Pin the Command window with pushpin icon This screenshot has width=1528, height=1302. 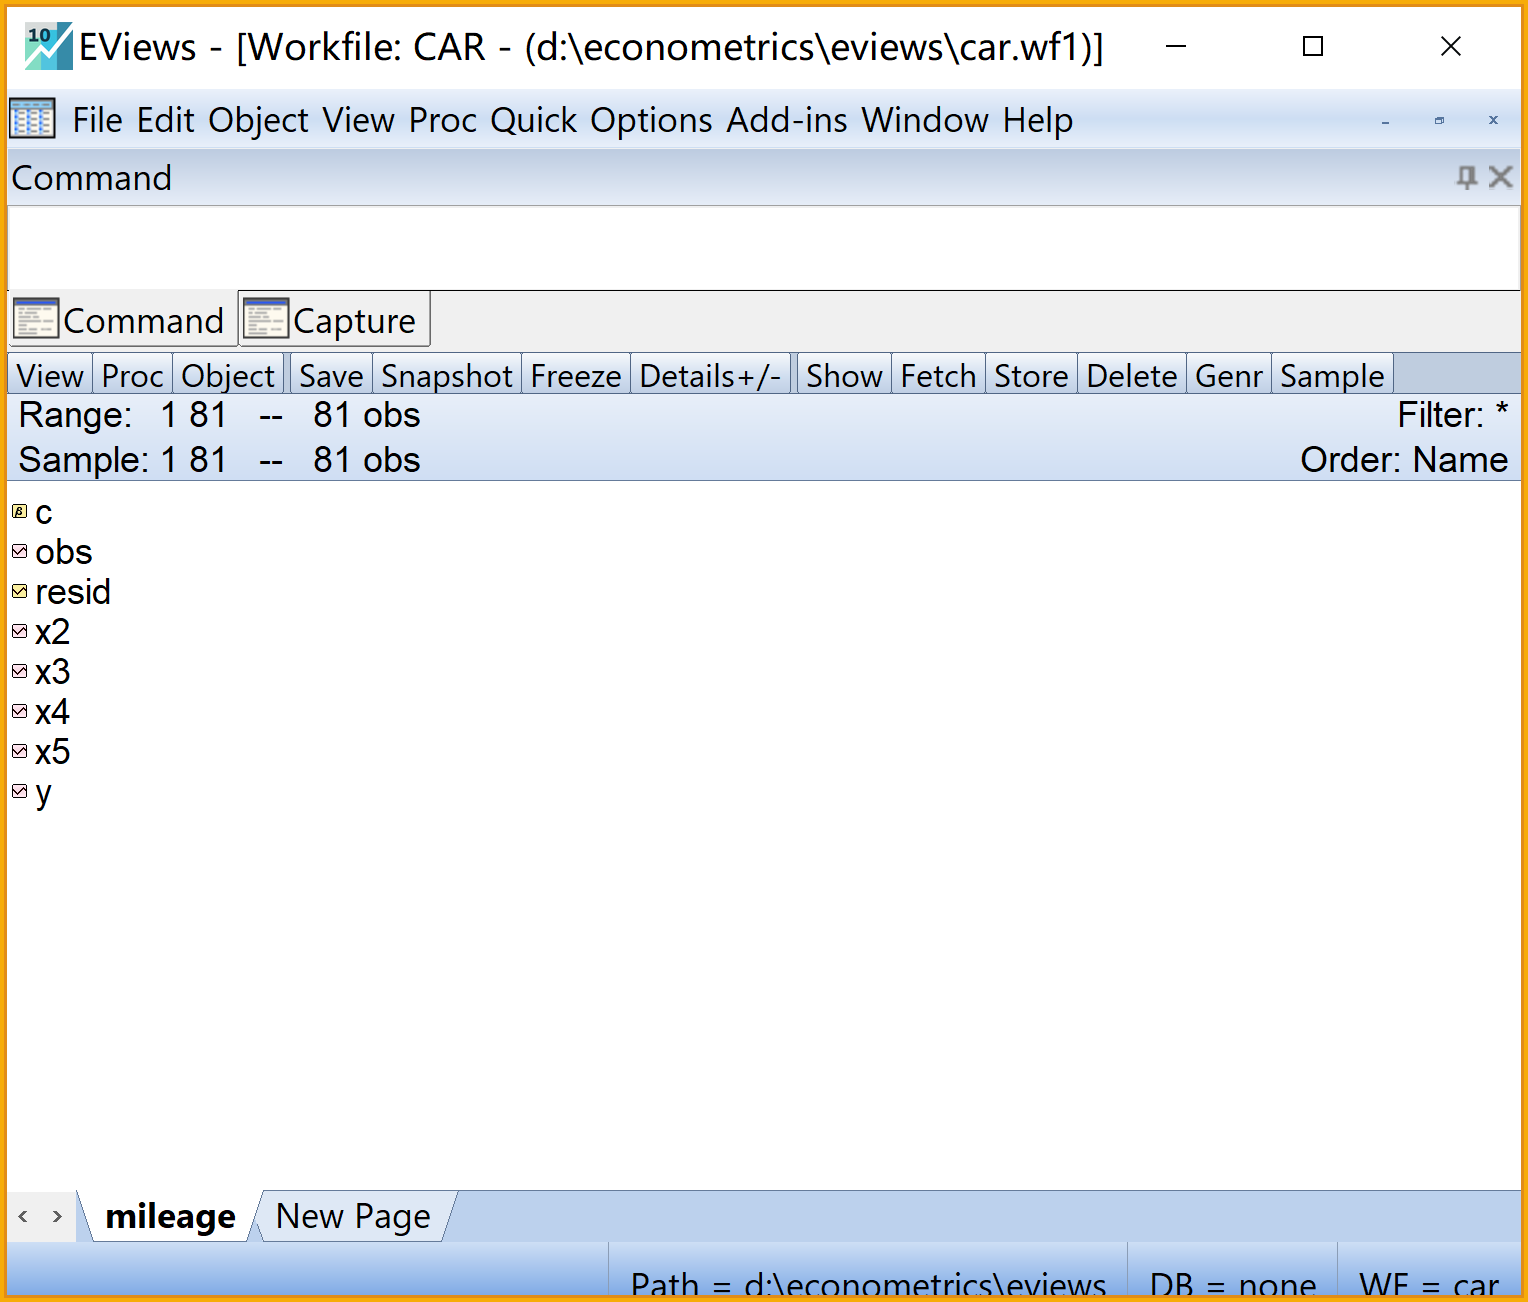tap(1466, 178)
